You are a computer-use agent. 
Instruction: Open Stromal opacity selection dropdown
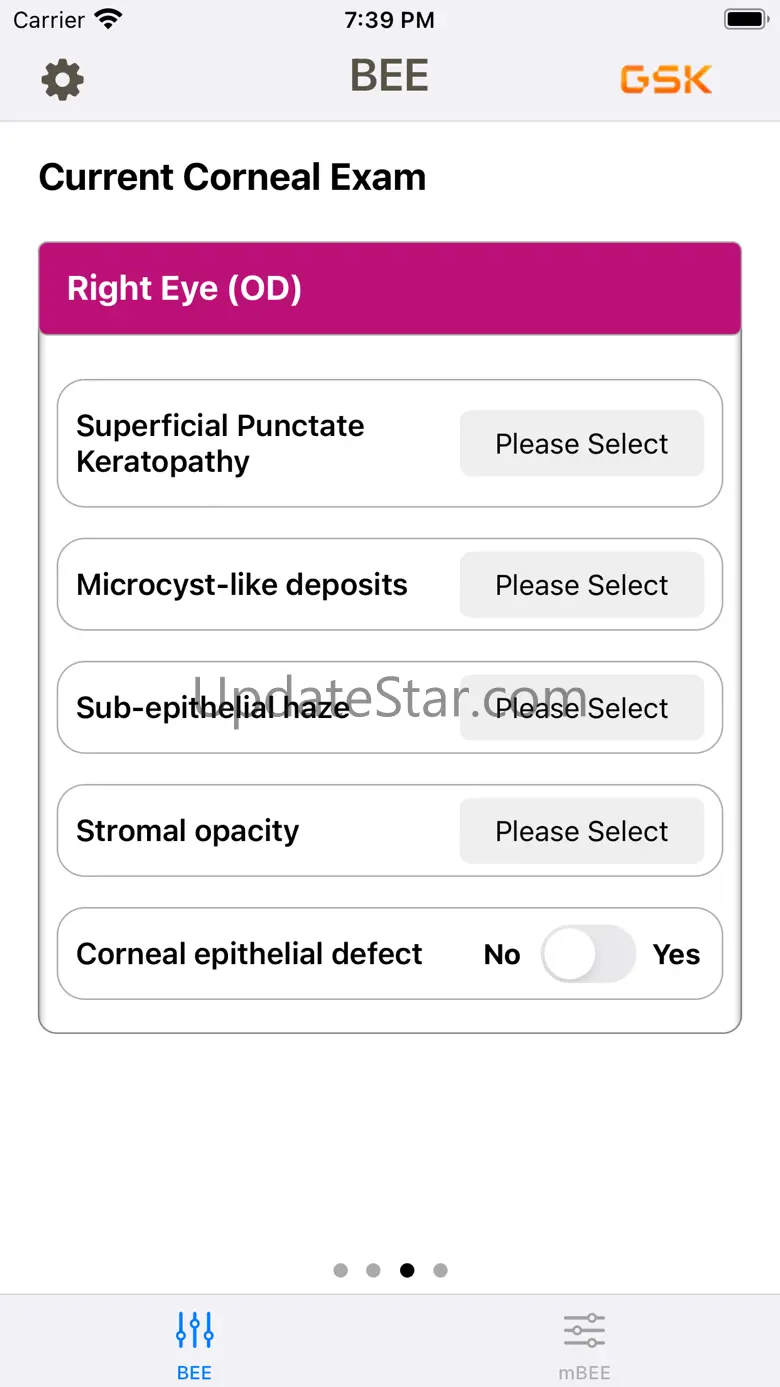tap(582, 831)
